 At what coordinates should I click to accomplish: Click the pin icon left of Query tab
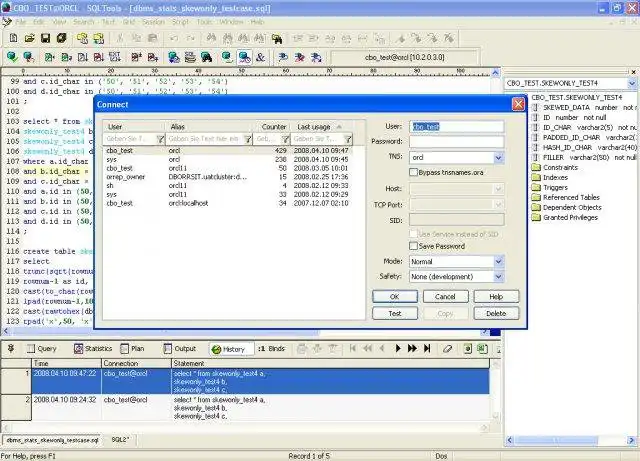tap(11, 348)
